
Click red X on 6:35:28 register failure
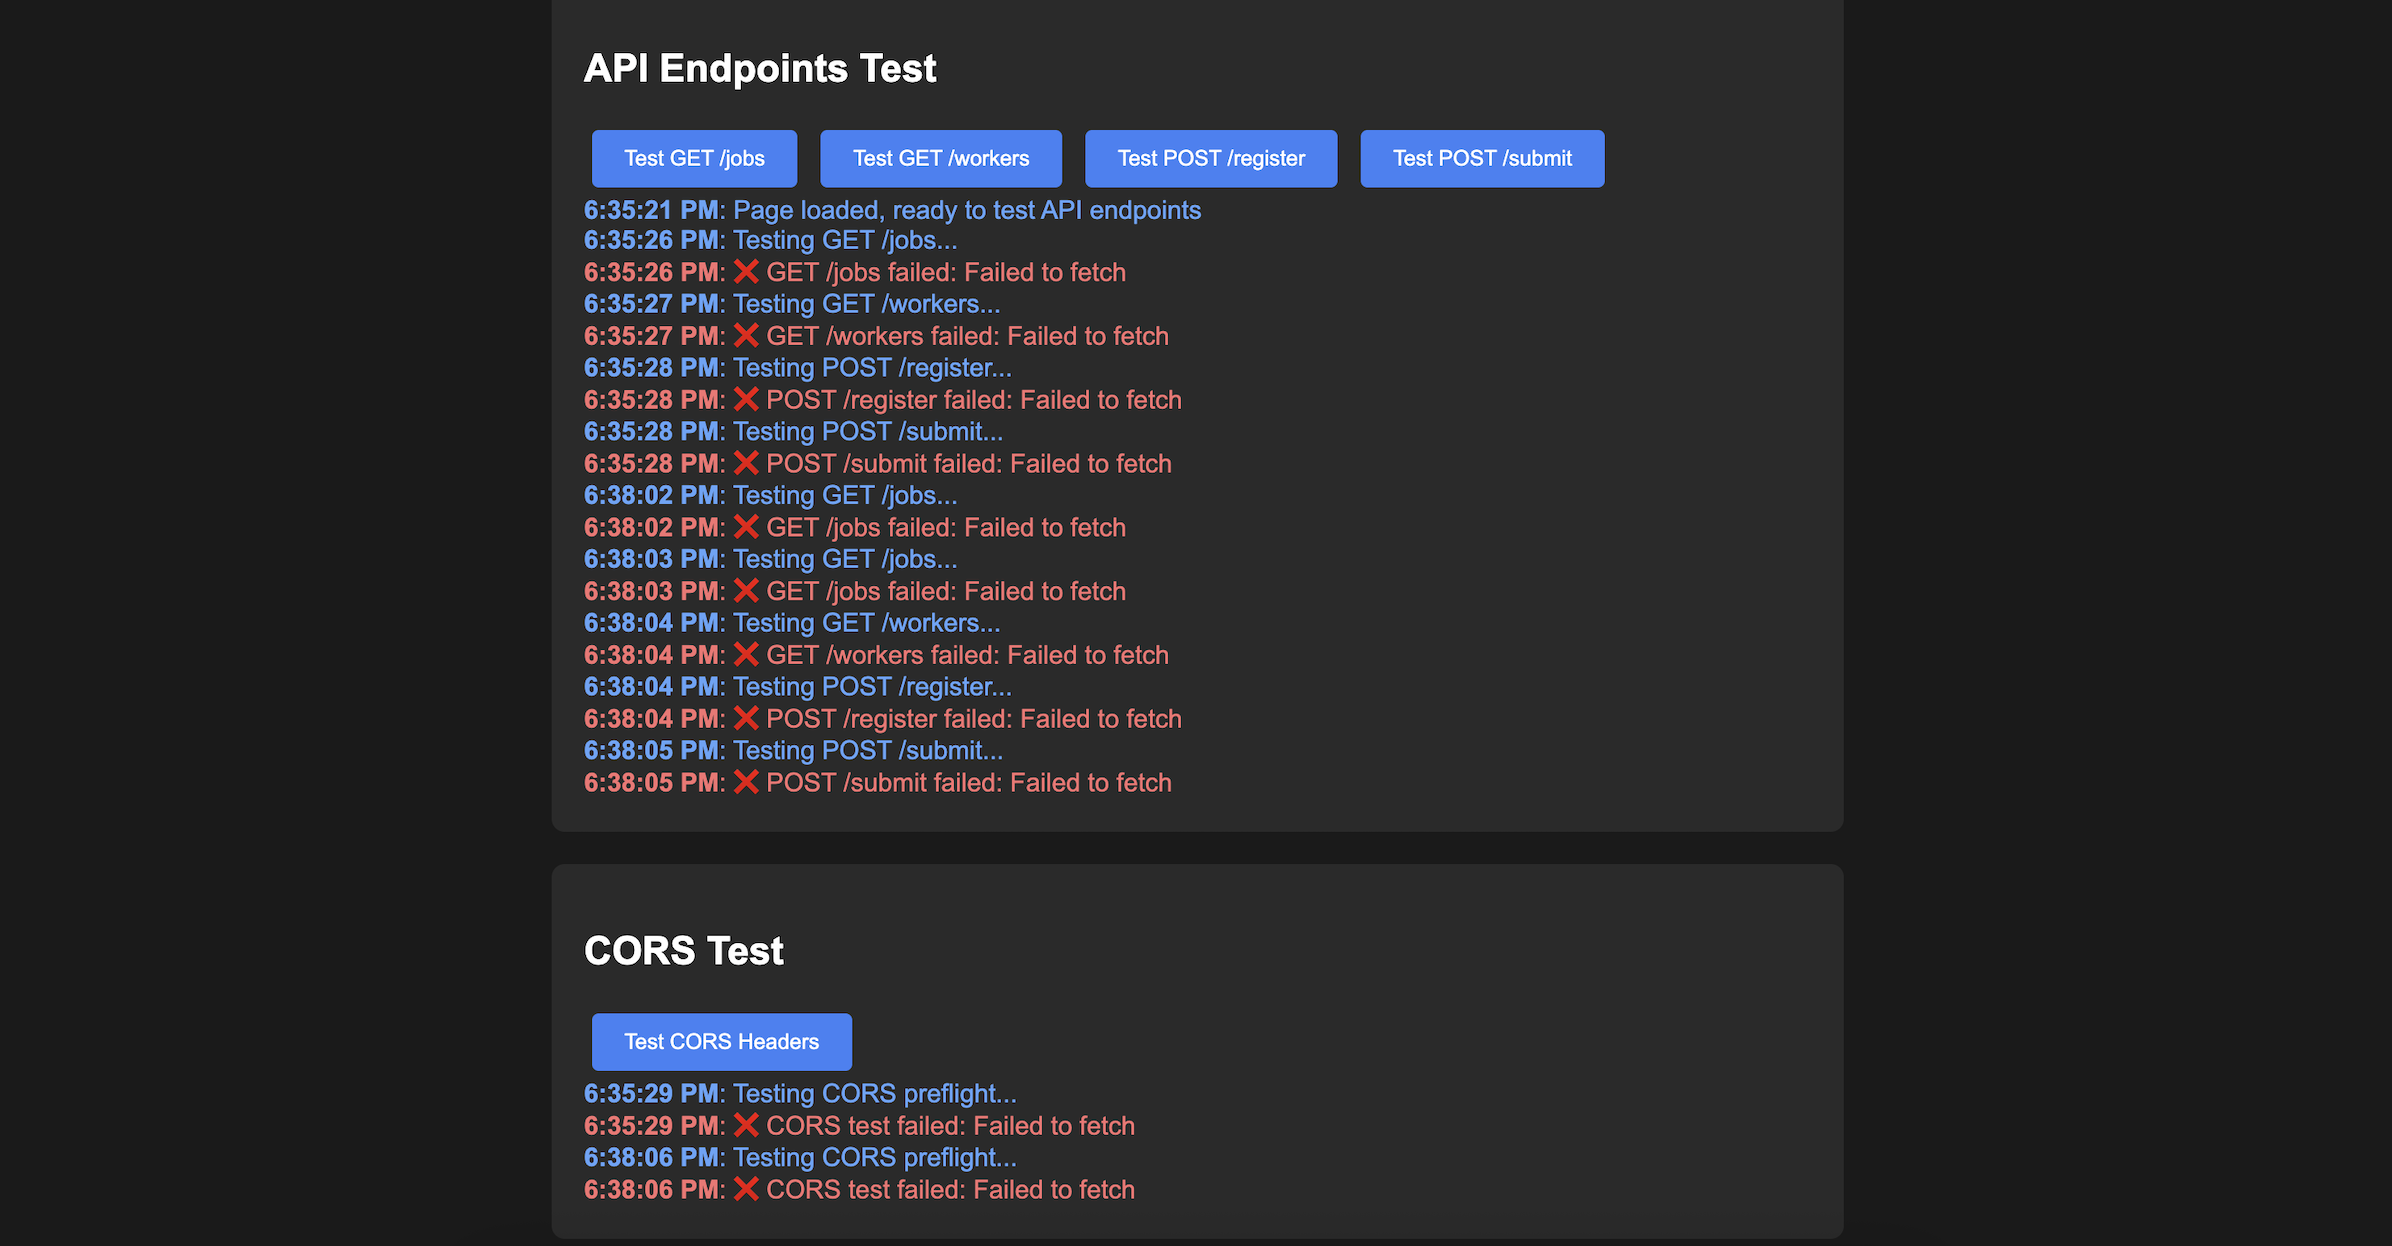pos(746,400)
